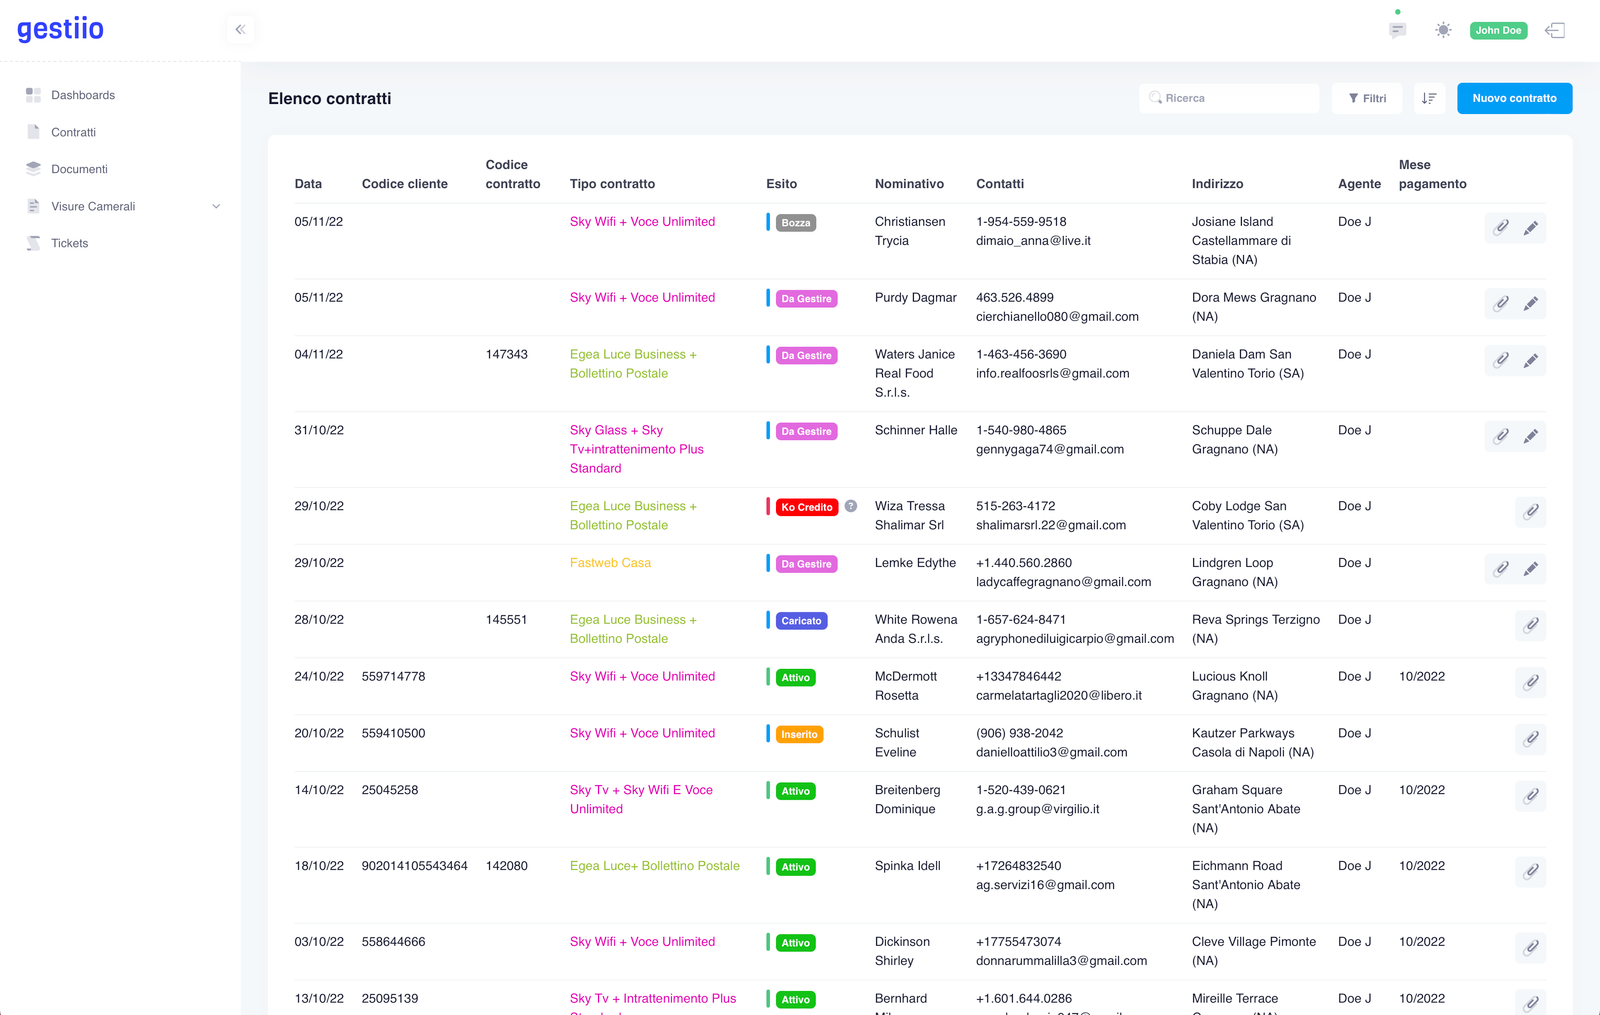The width and height of the screenshot is (1600, 1015).
Task: Collapse the sidebar with double-chevron icon
Action: tap(240, 30)
